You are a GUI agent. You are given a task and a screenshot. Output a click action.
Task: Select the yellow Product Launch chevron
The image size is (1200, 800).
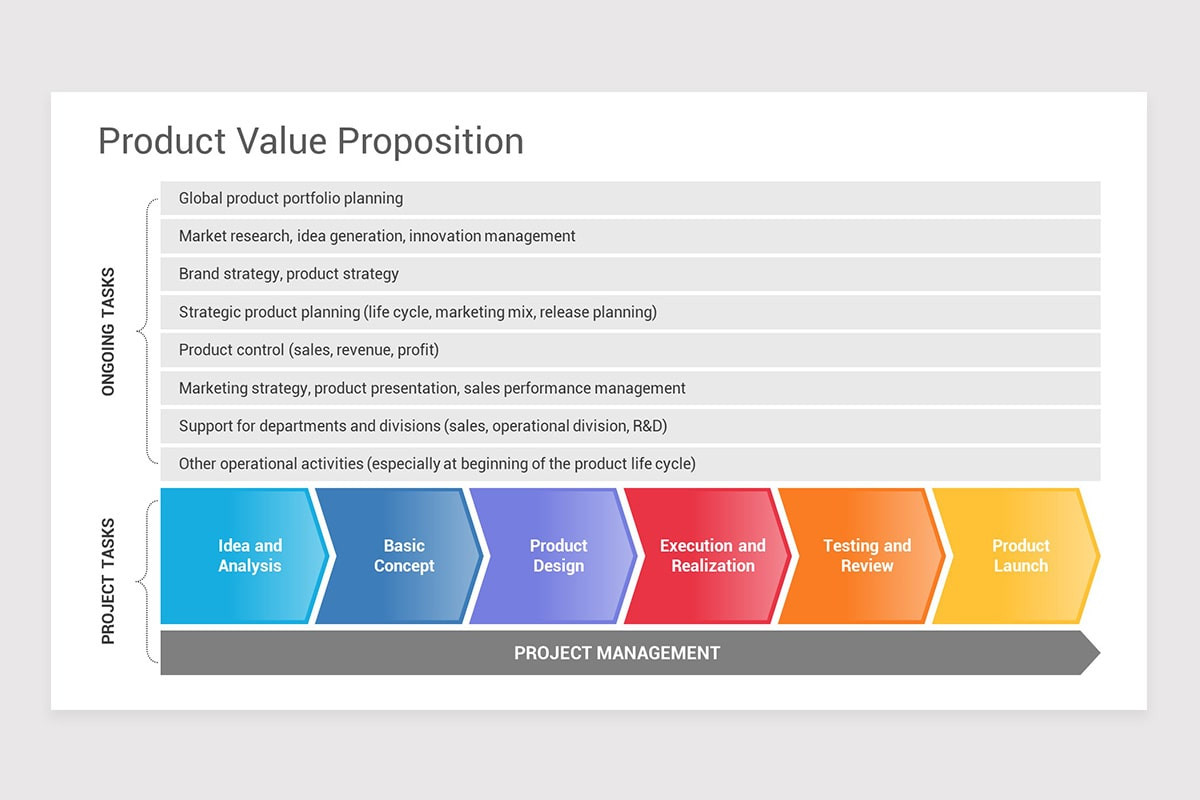[1015, 556]
